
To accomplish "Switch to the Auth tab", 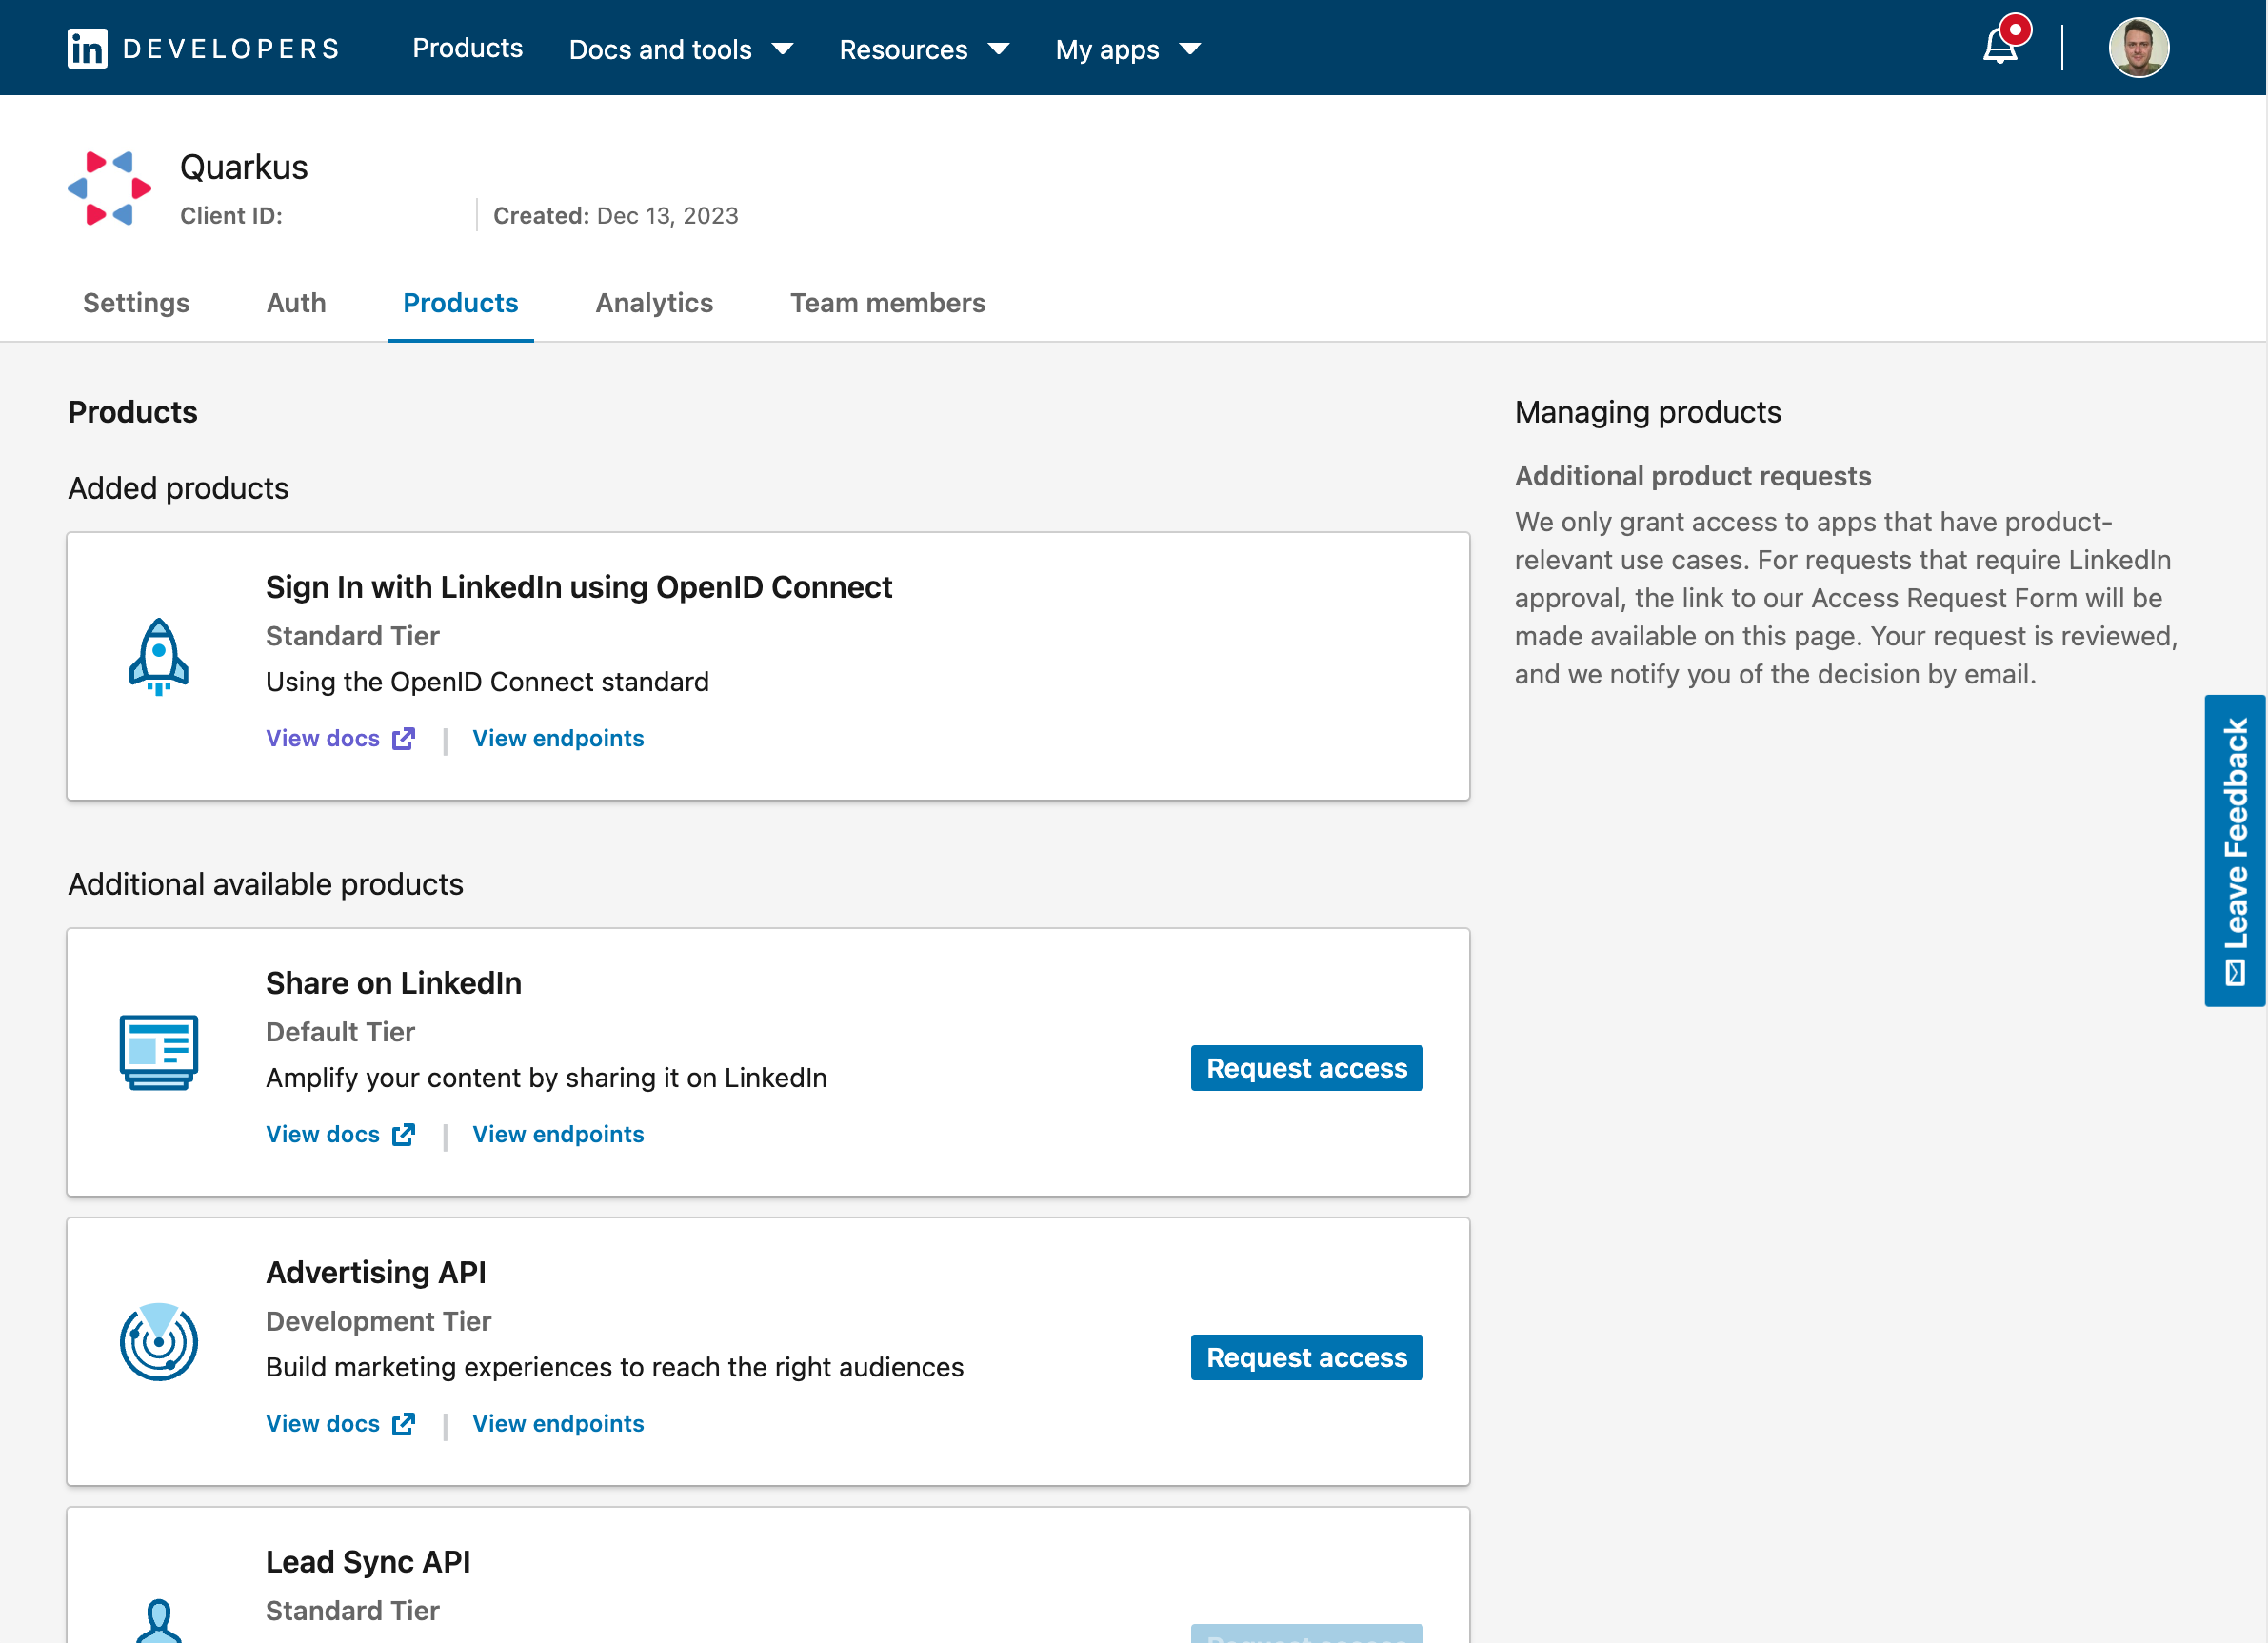I will coord(296,303).
